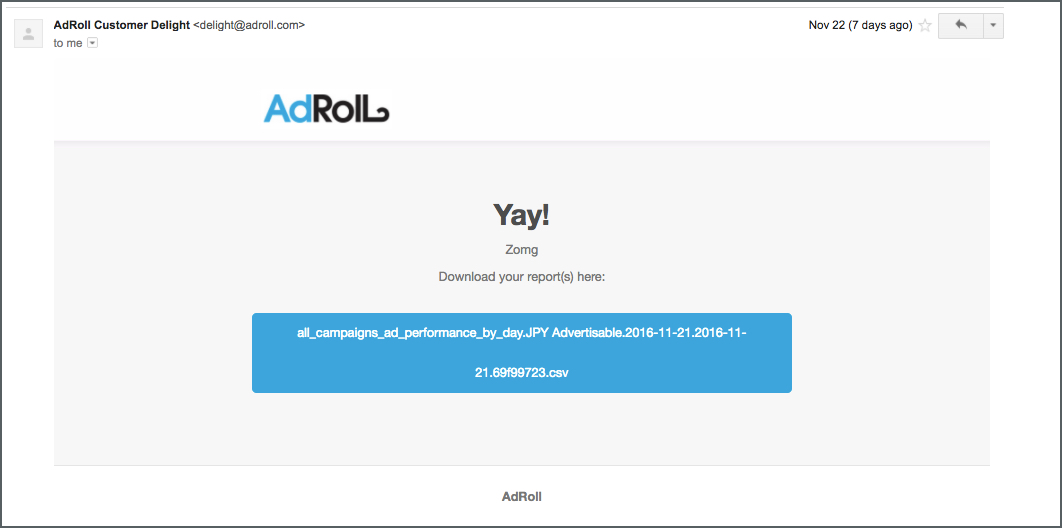Star this AdRoll email

coord(925,26)
